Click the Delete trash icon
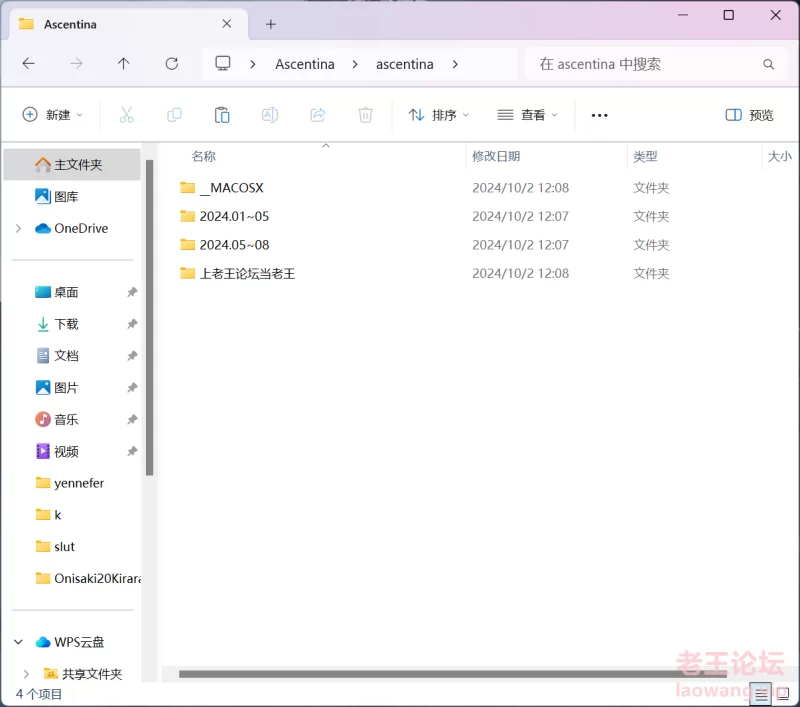Viewport: 800px width, 707px height. click(366, 115)
